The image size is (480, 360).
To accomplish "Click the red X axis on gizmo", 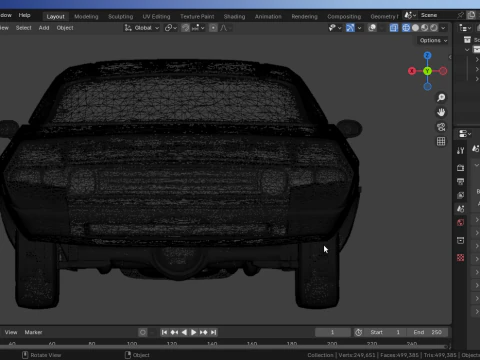I will pos(412,71).
